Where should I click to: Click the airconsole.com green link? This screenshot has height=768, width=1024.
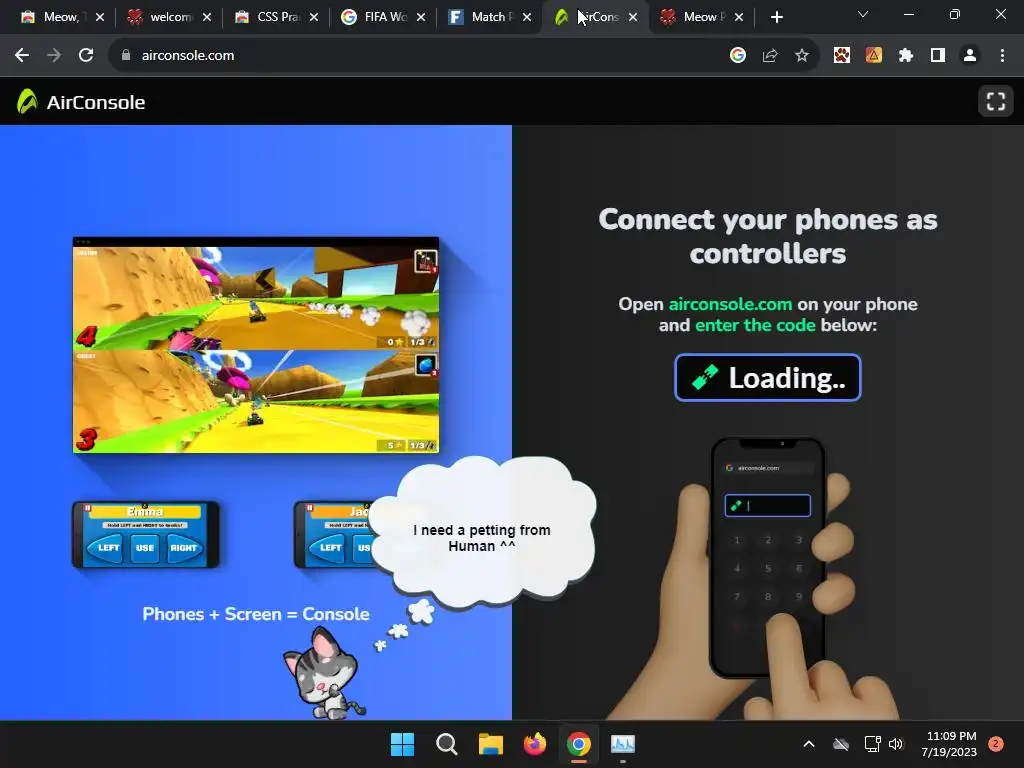tap(730, 304)
